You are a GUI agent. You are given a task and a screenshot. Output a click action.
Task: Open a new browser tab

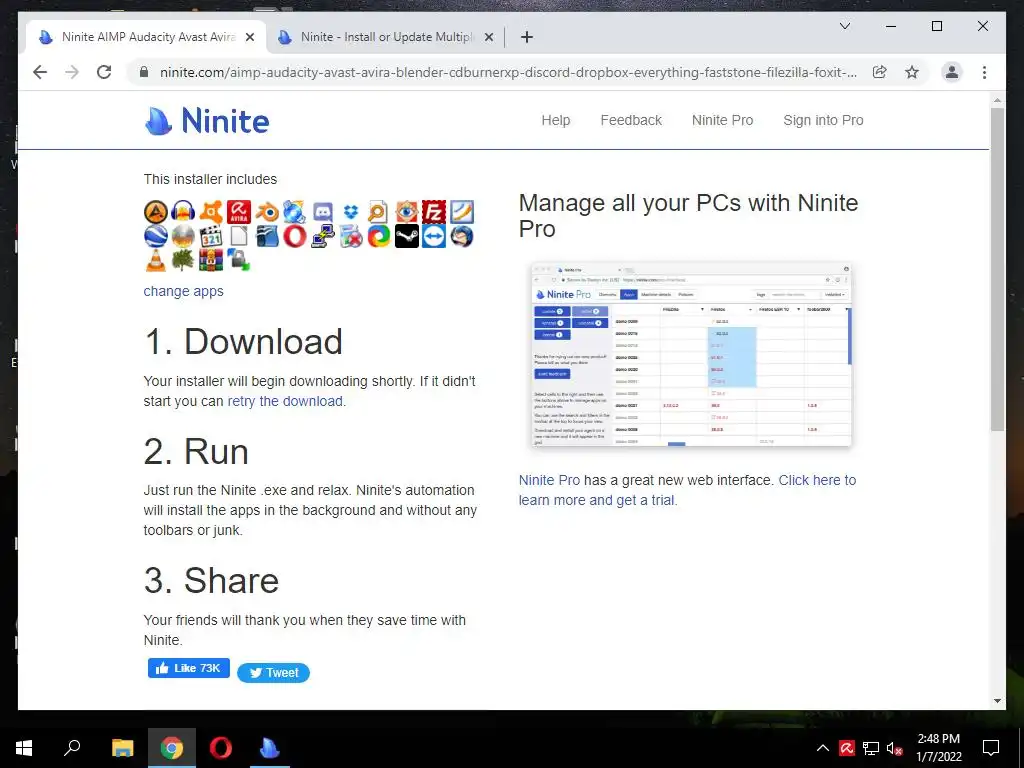[527, 37]
